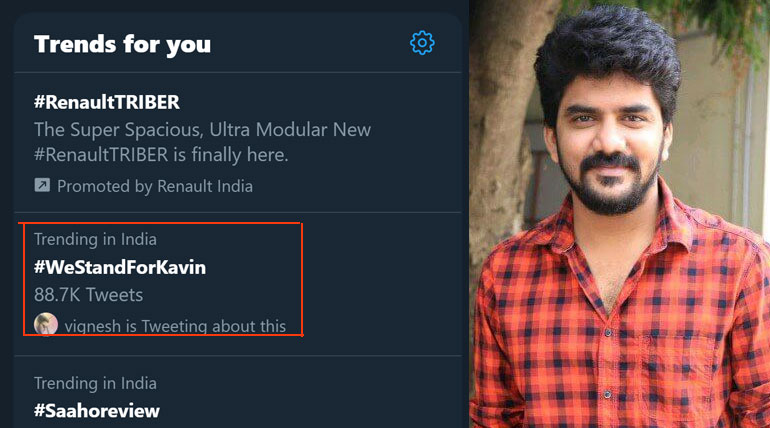
Task: Open trends settings with the gear icon
Action: pyautogui.click(x=422, y=43)
